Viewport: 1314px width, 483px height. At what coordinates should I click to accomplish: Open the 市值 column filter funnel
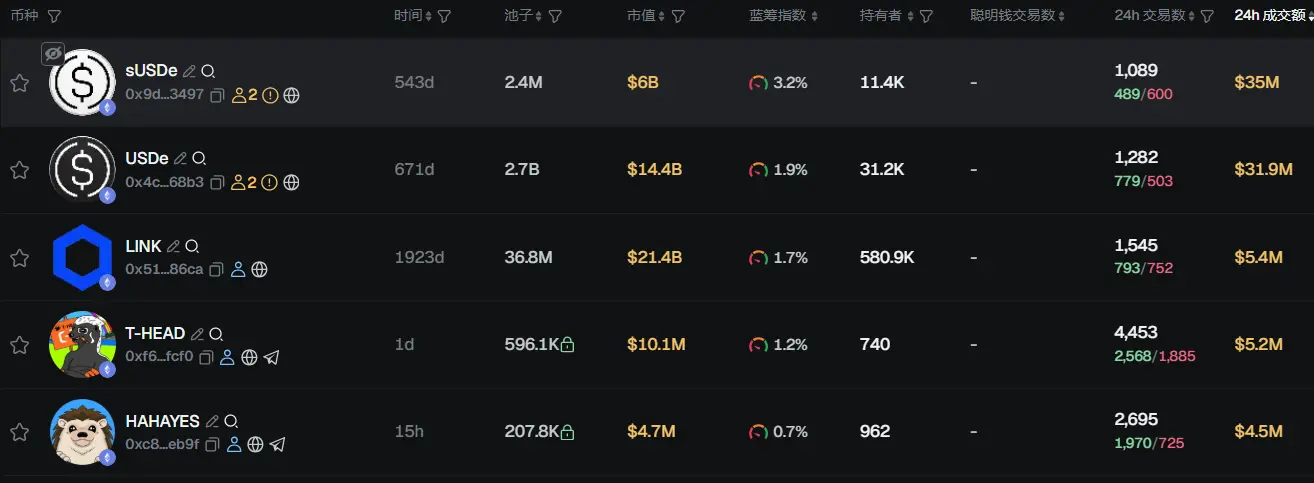pyautogui.click(x=678, y=16)
